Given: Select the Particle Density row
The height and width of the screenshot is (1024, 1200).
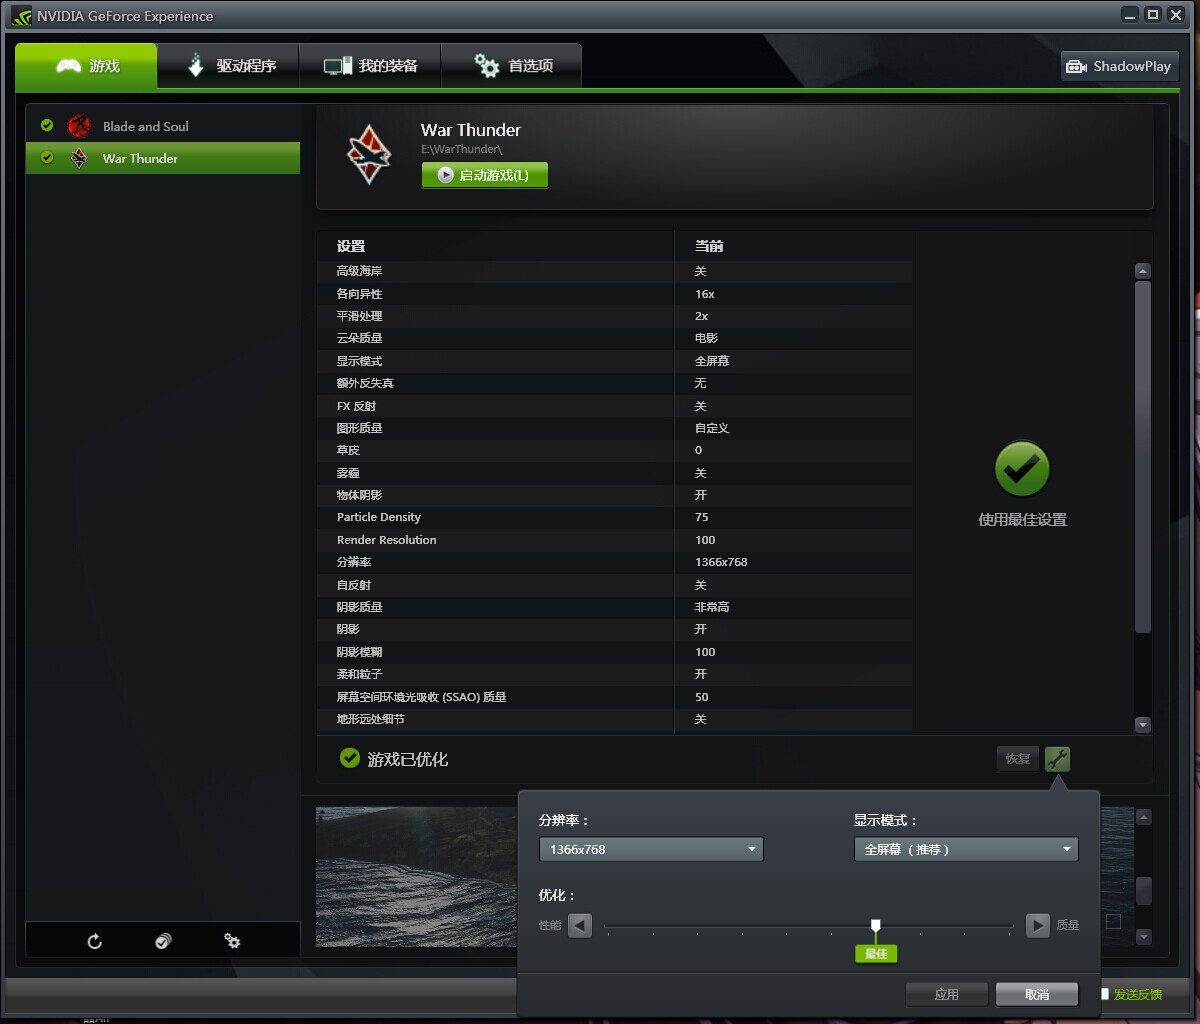Looking at the screenshot, I should pos(614,517).
